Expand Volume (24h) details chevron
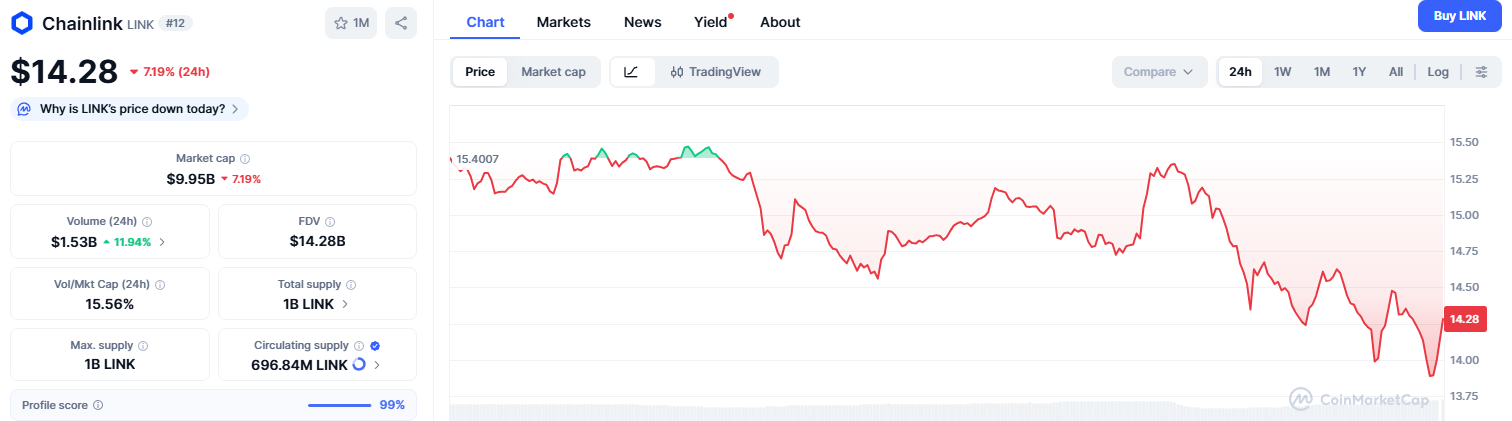The width and height of the screenshot is (1512, 421). click(162, 241)
